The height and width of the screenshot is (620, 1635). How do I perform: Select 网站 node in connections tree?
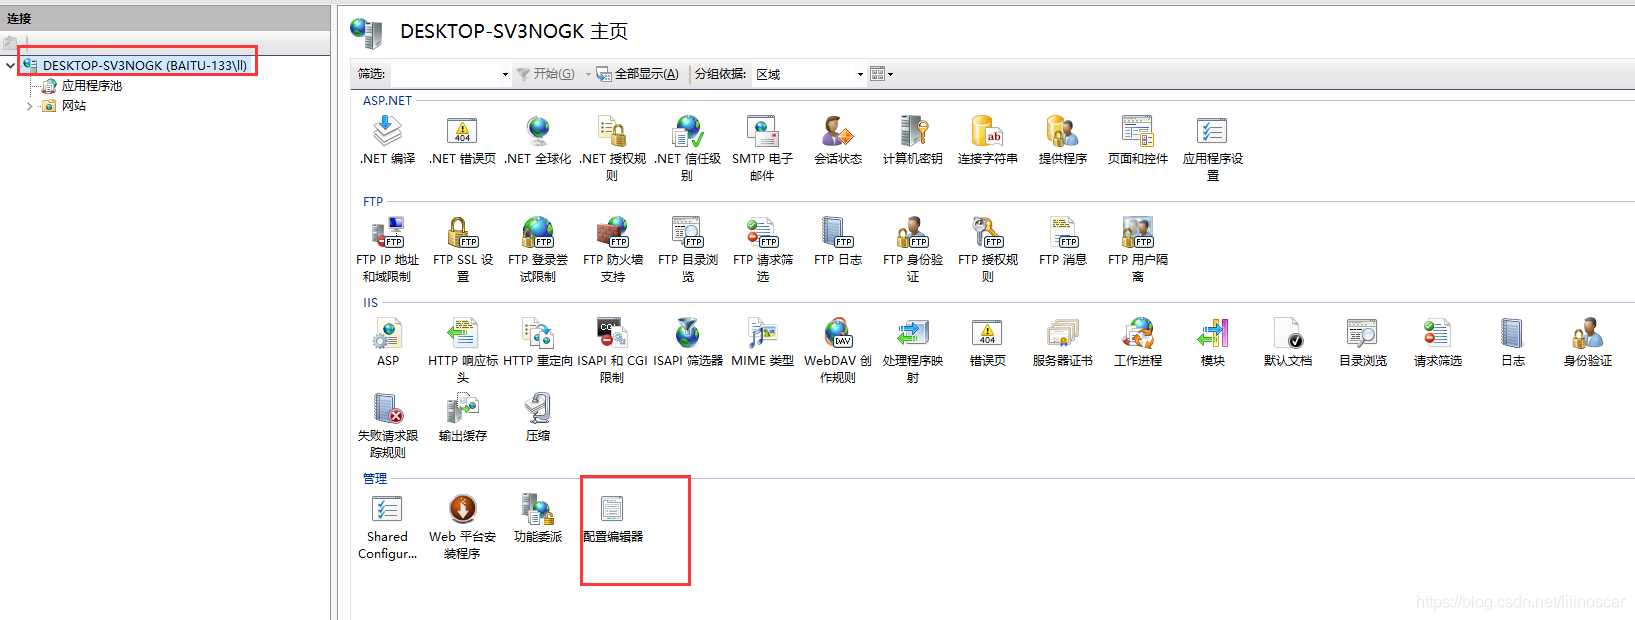click(74, 106)
